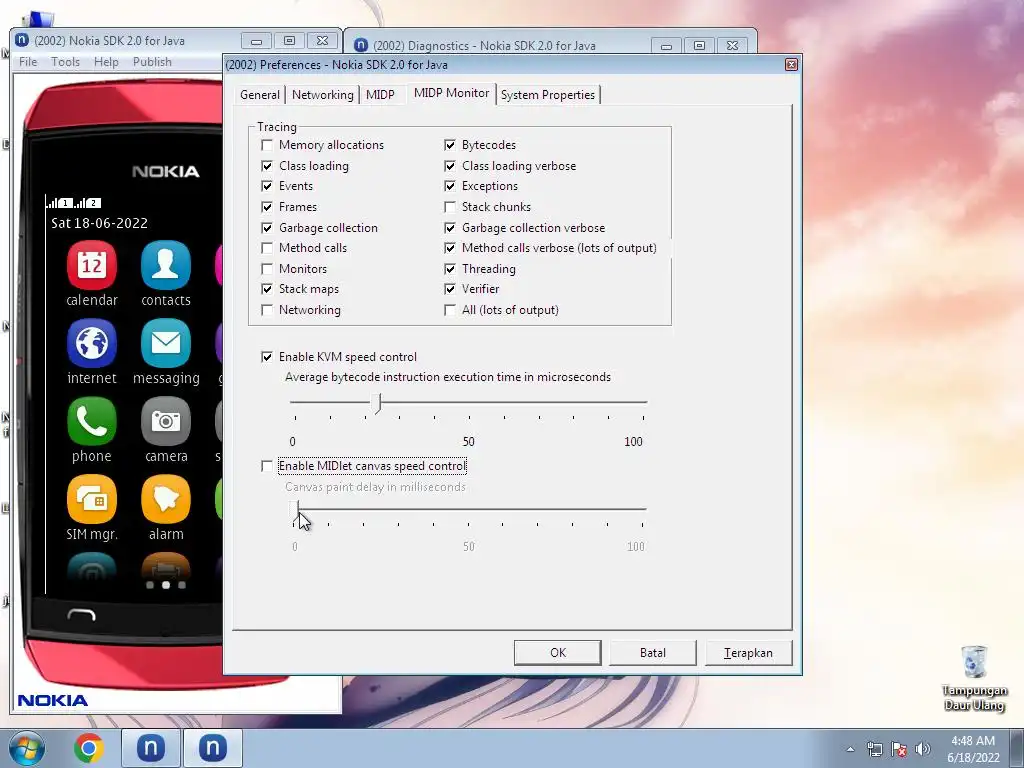Click the KVM bytecode execution time slider thumb
1024x768 pixels.
click(x=377, y=404)
